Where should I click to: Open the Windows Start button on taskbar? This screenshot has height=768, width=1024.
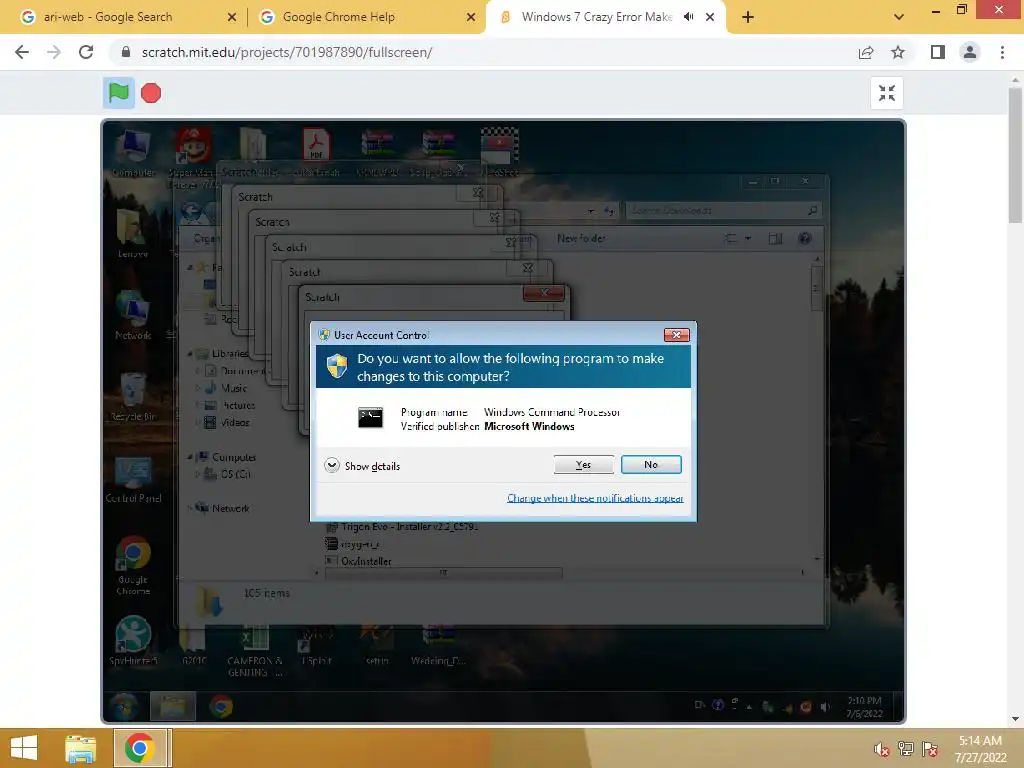point(24,748)
